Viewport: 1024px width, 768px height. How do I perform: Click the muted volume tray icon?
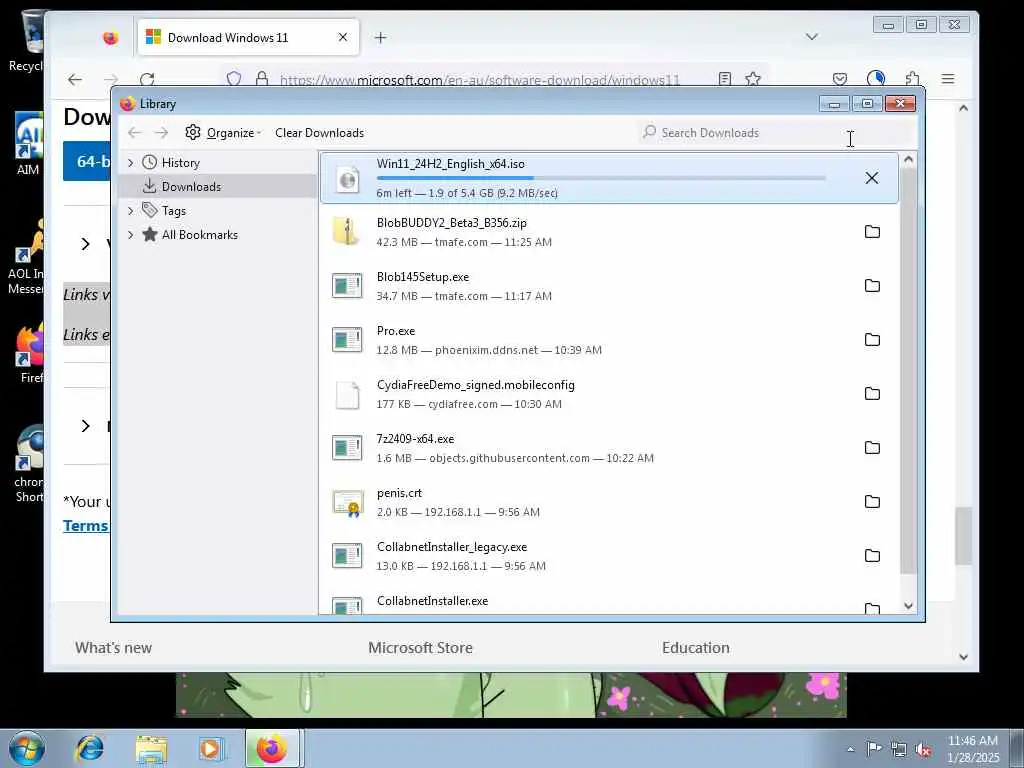[x=923, y=749]
